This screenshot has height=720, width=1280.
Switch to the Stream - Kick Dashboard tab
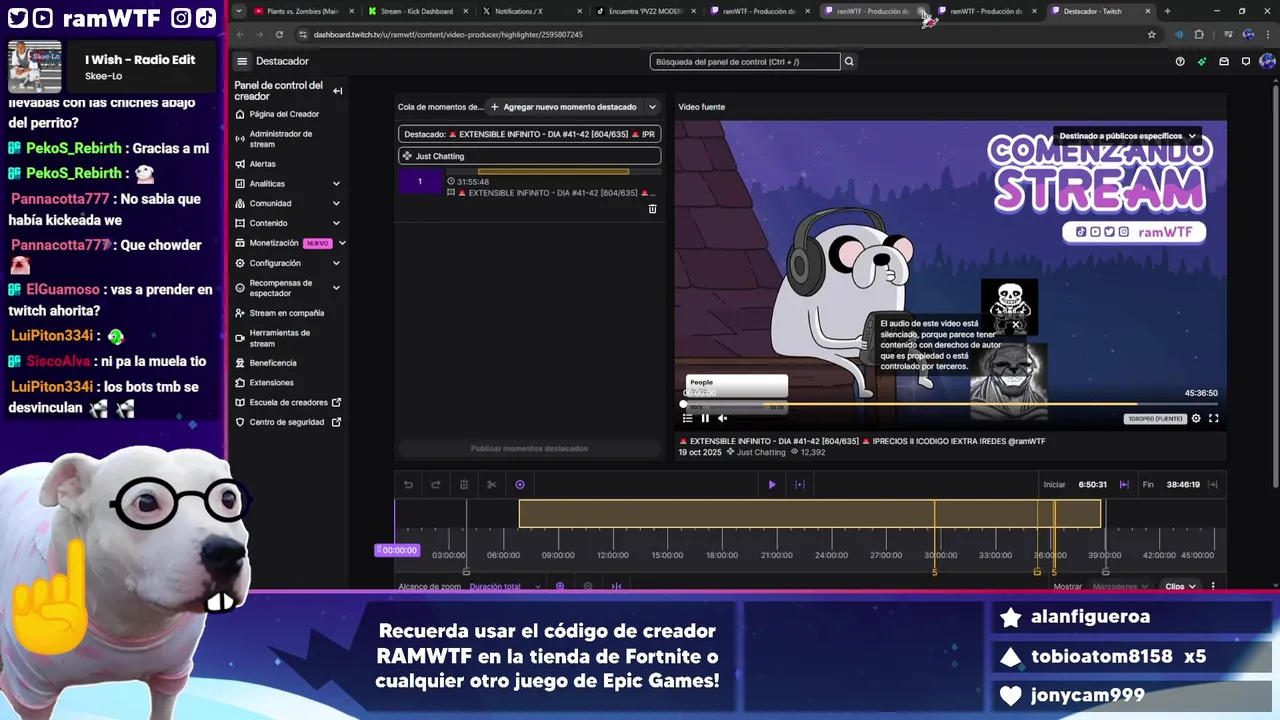[x=416, y=11]
